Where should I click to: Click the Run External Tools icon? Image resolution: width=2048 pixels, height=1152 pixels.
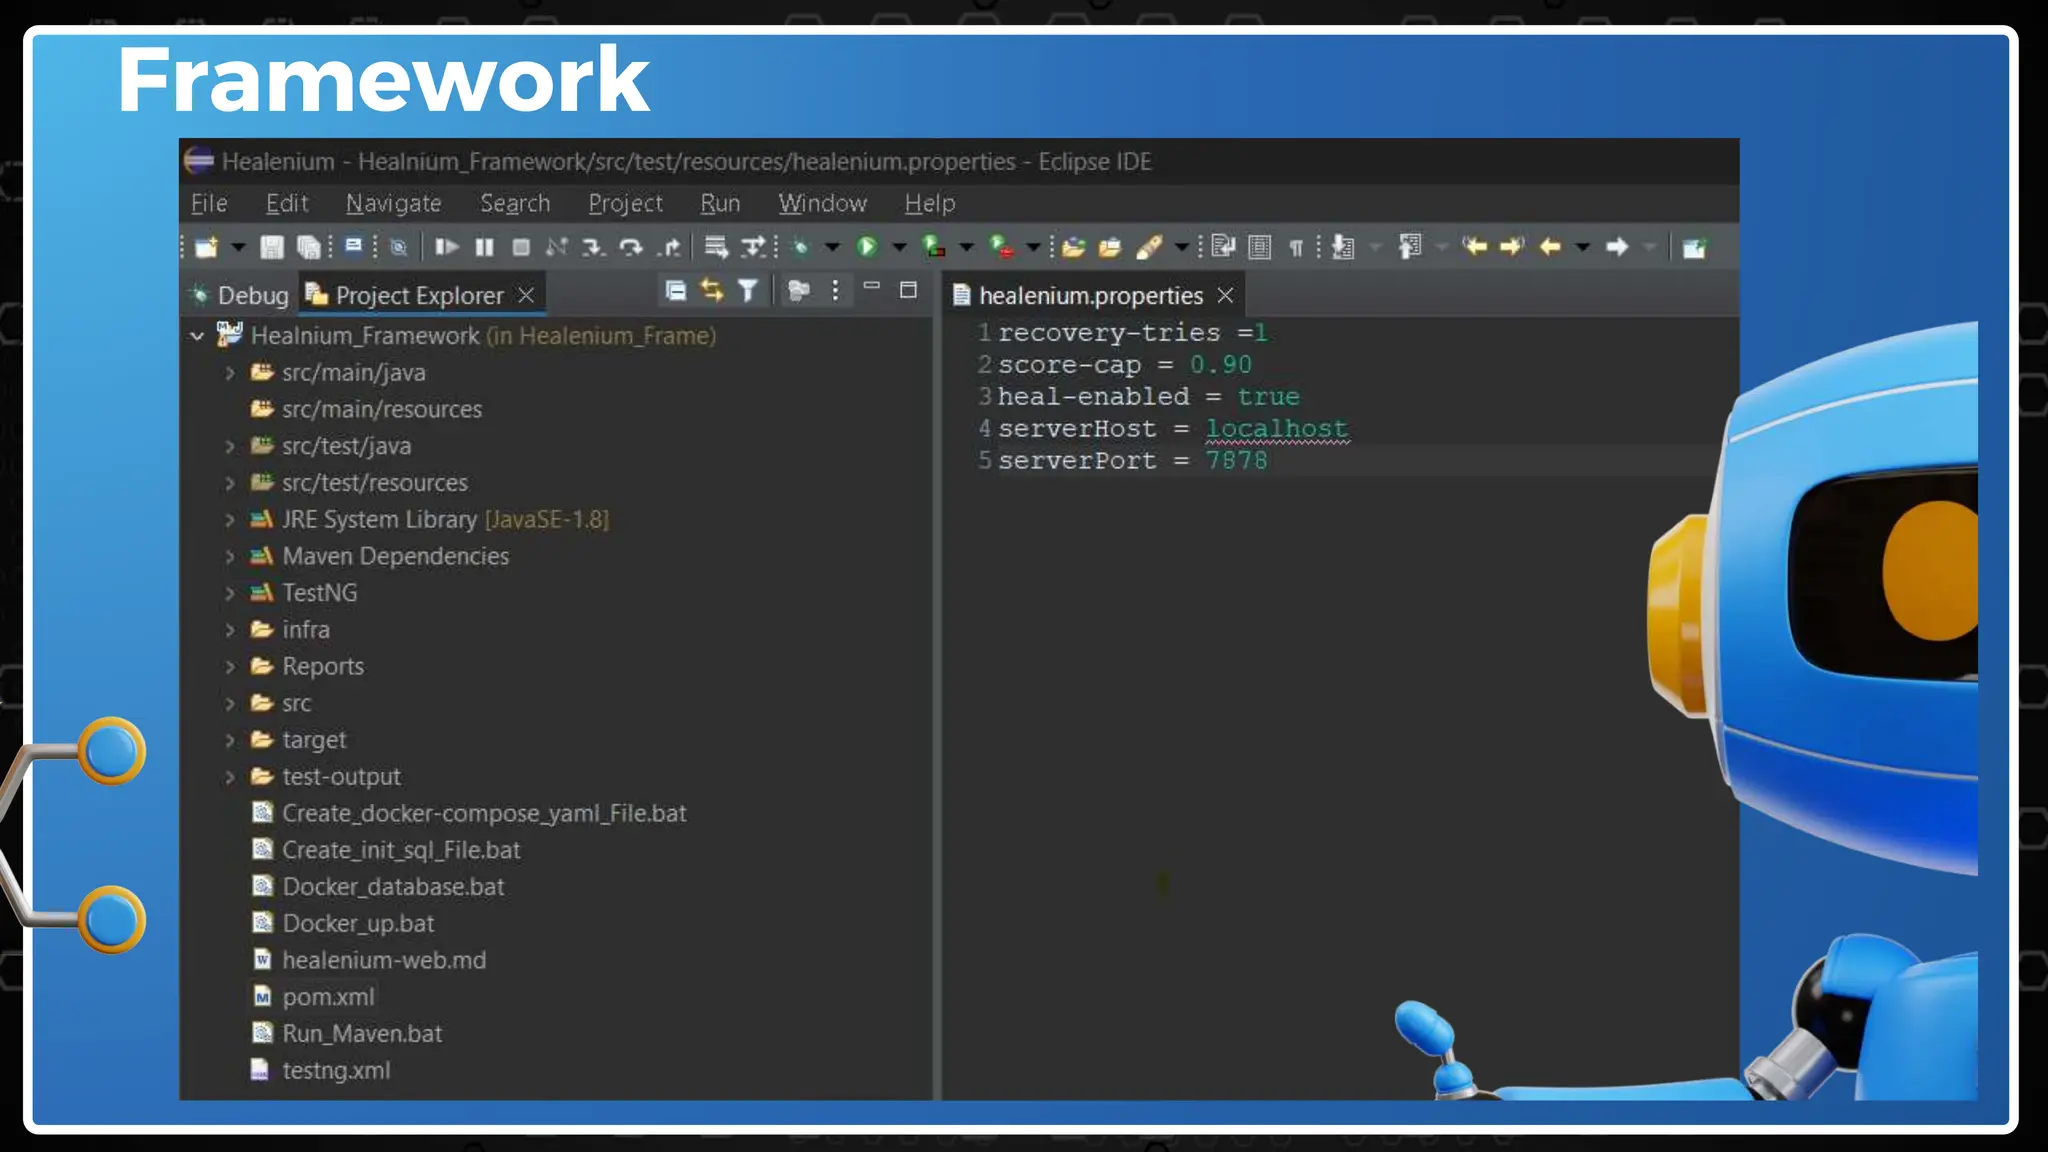[x=1001, y=247]
